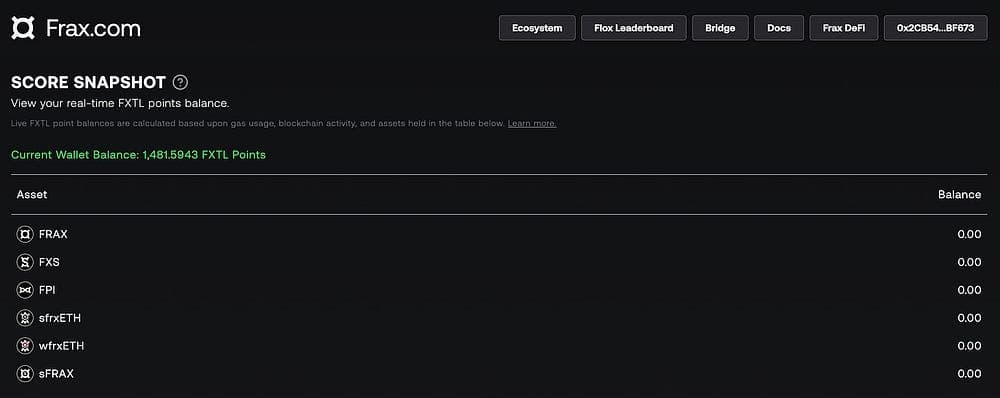Click the wfrxETH row balance 0.00

click(x=969, y=346)
